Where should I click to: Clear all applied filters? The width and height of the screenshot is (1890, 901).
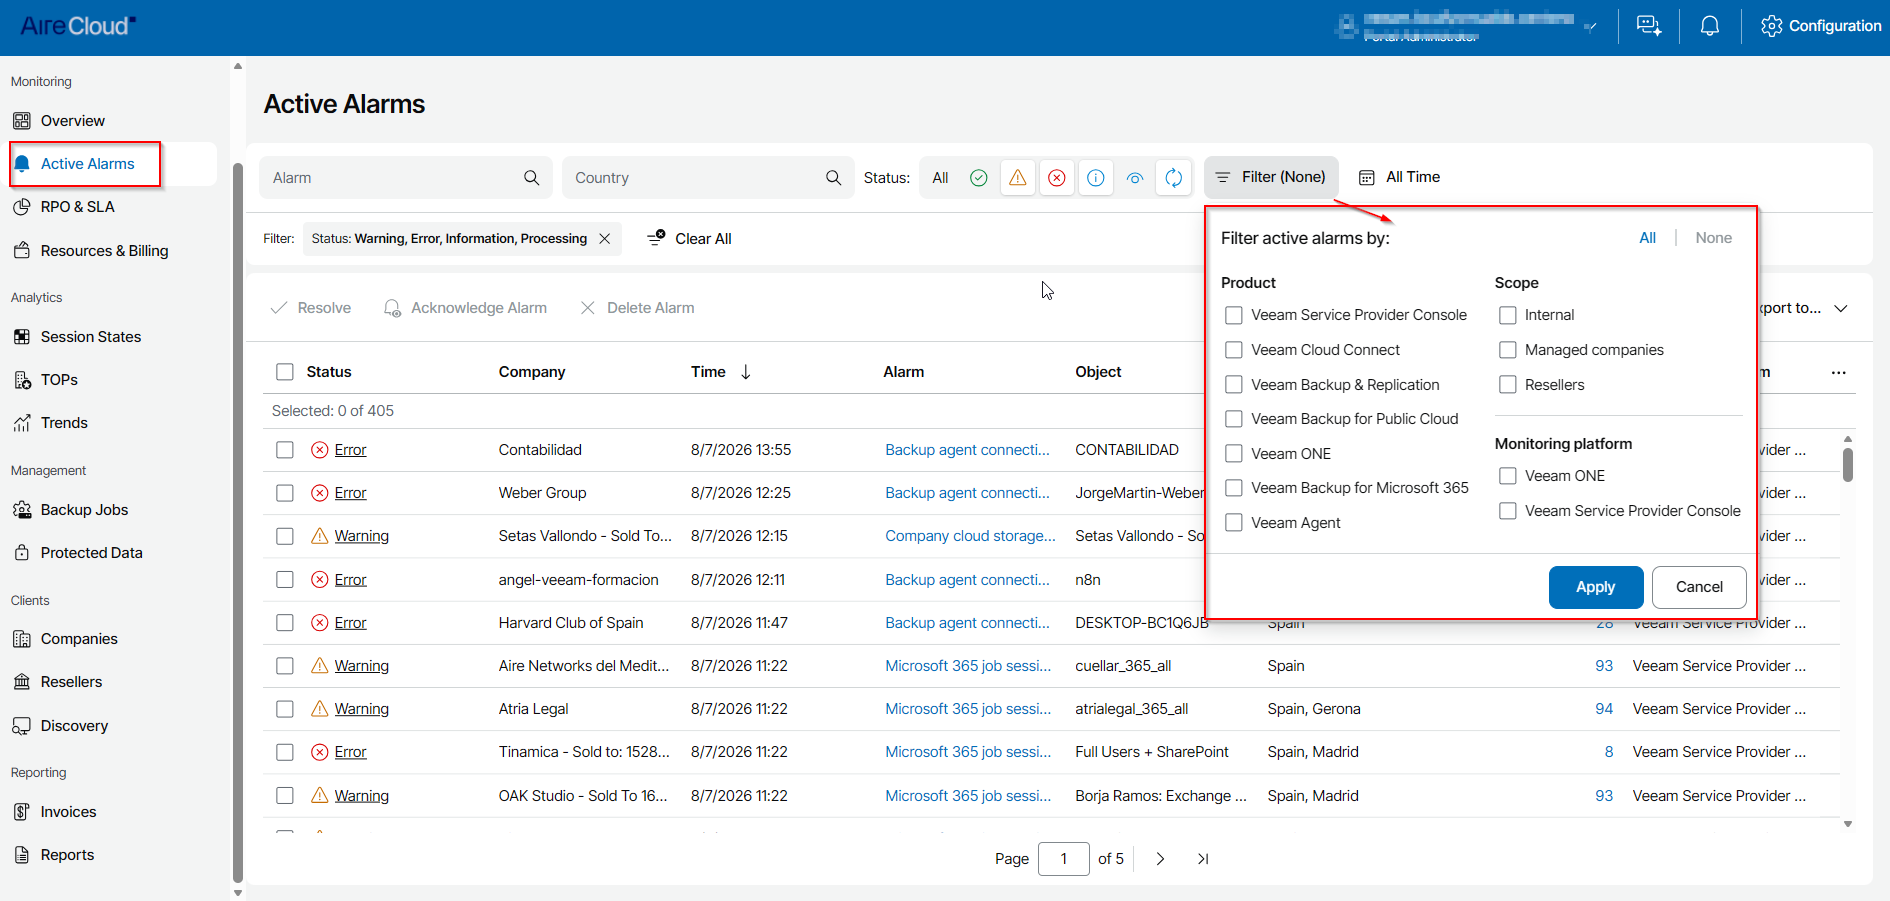coord(690,239)
